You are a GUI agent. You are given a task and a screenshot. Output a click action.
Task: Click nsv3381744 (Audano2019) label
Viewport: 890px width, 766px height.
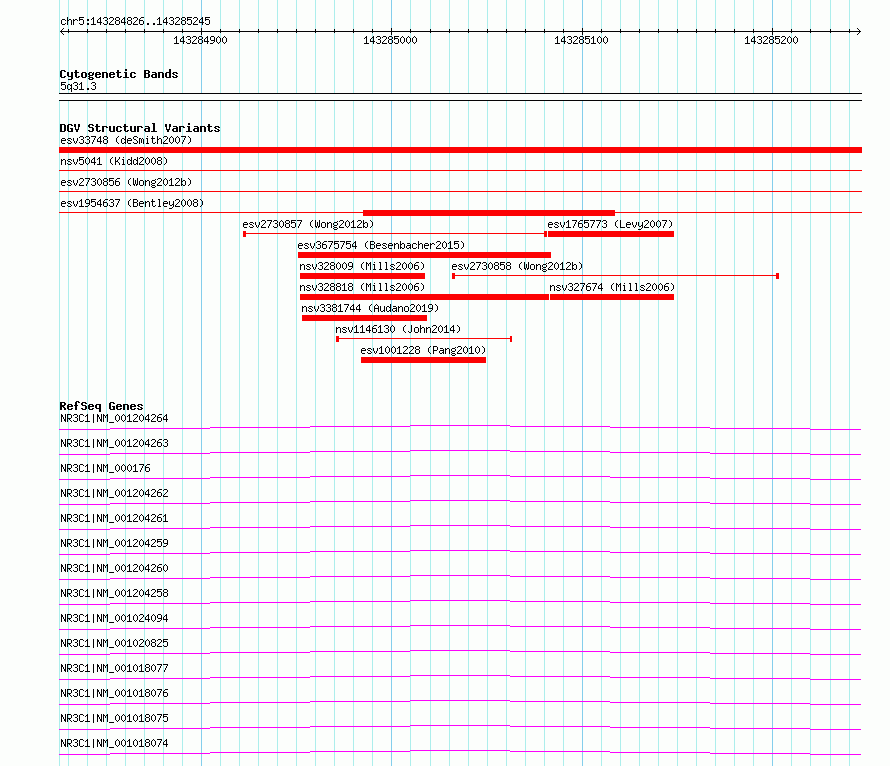tap(370, 308)
